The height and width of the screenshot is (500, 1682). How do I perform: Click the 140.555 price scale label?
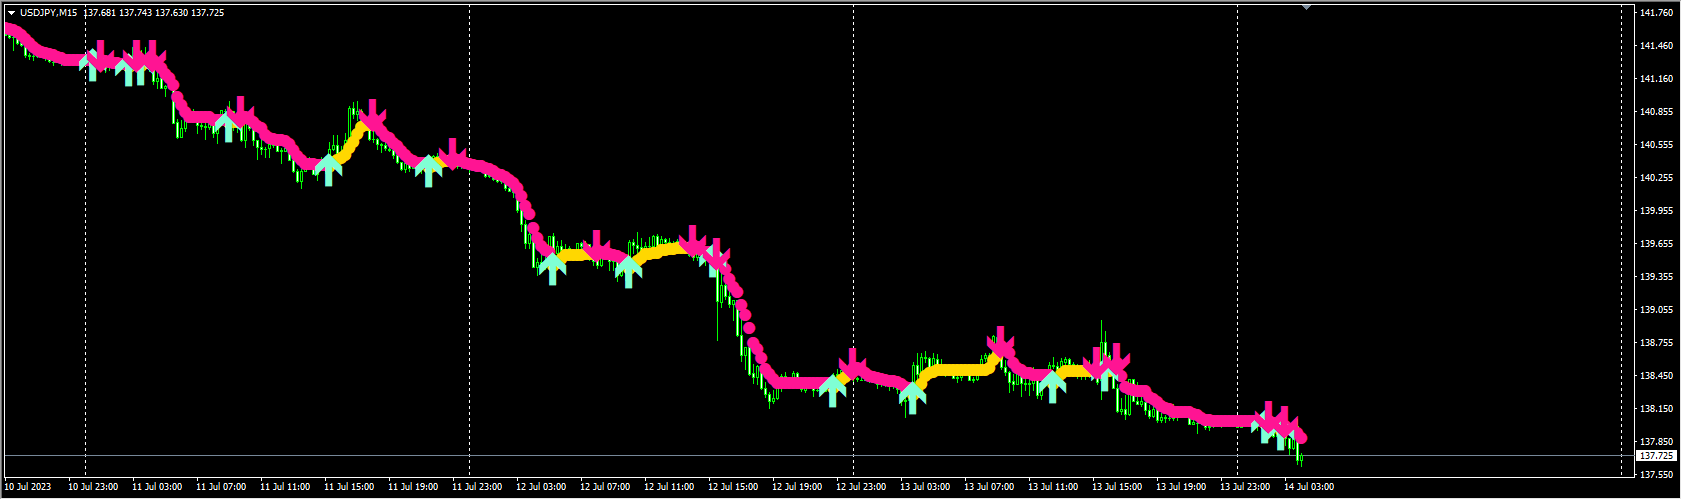[x=1657, y=145]
